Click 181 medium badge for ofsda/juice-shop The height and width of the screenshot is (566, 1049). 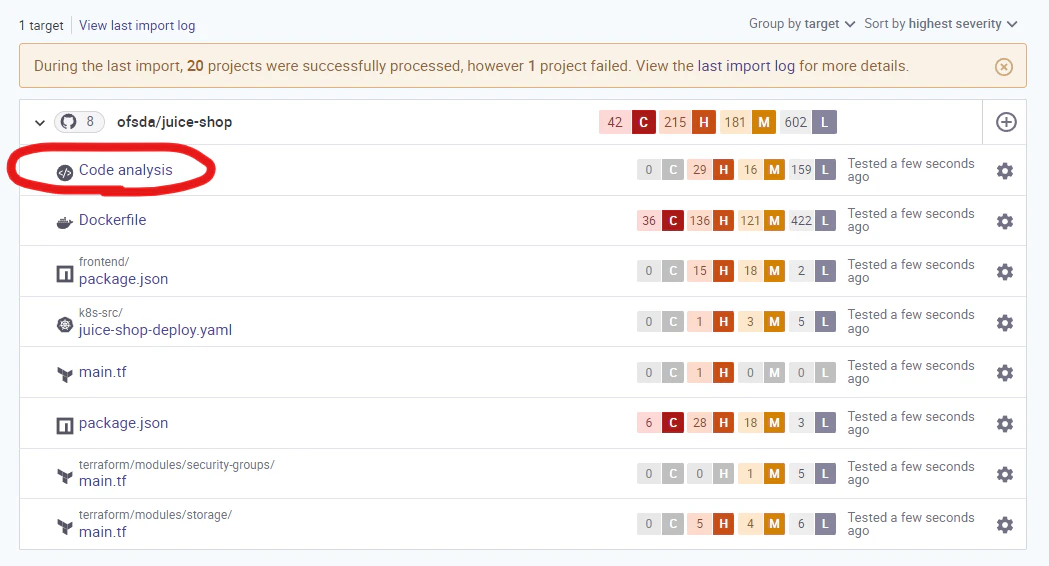[747, 122]
